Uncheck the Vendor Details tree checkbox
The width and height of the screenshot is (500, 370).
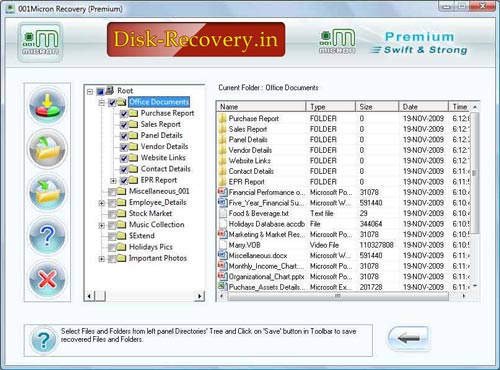124,147
